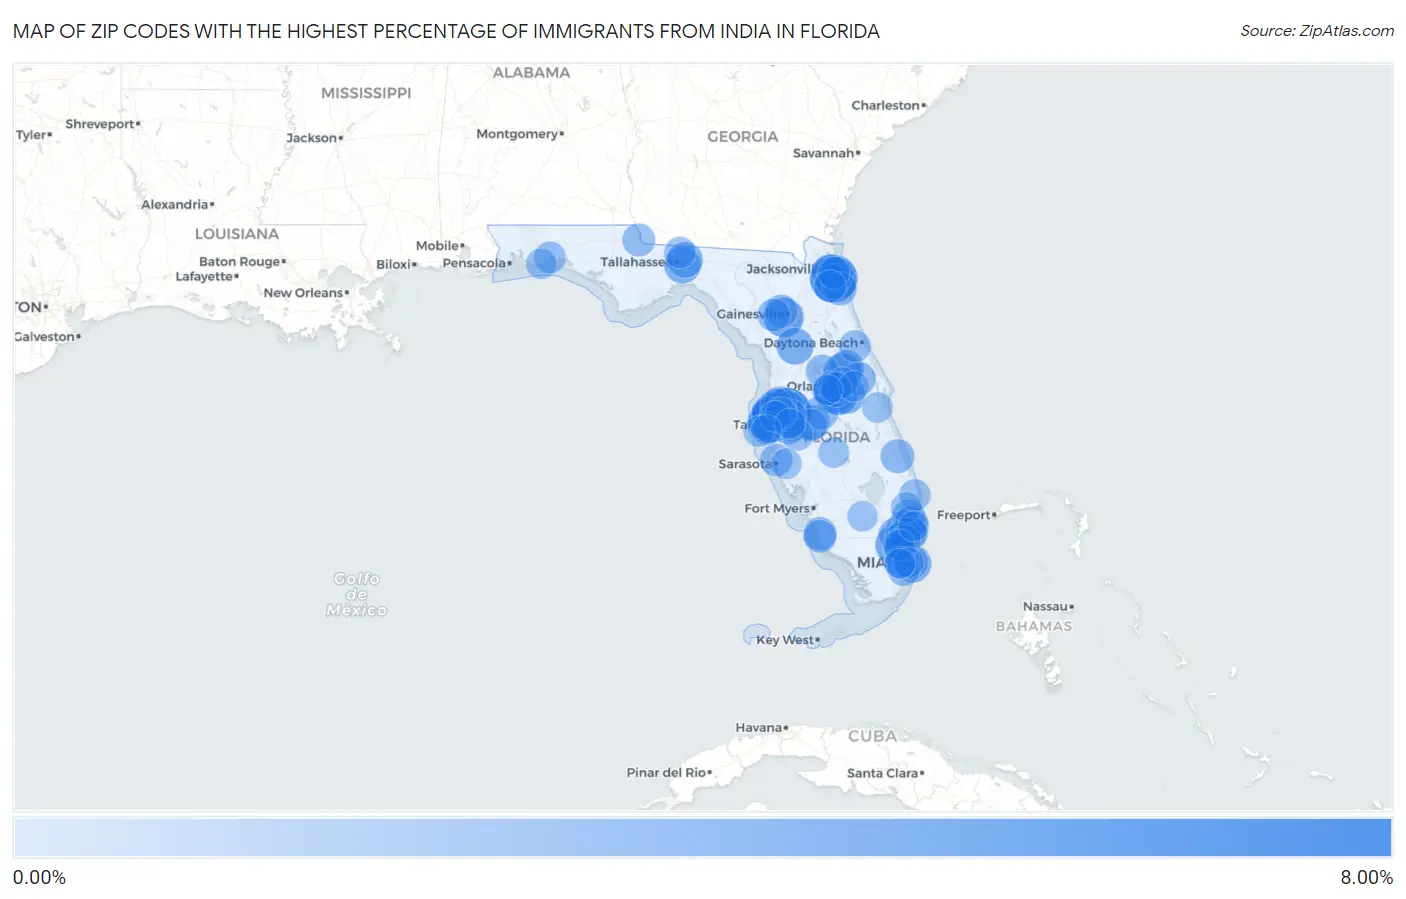Click the blue percentage gradient legend bar
The height and width of the screenshot is (899, 1406).
coord(702,838)
